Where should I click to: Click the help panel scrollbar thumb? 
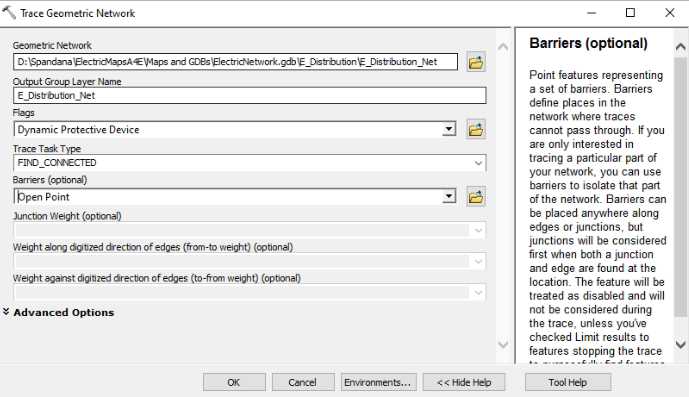point(680,187)
